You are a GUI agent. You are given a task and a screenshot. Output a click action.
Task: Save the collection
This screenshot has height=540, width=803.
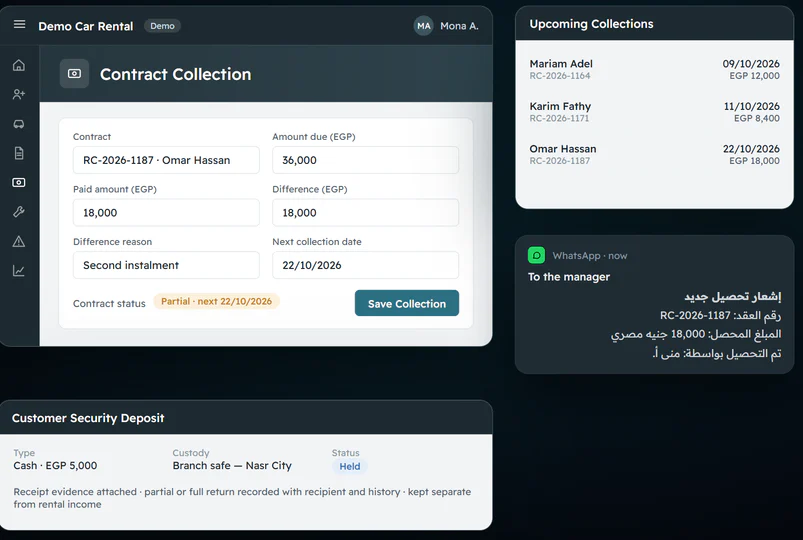click(x=407, y=303)
